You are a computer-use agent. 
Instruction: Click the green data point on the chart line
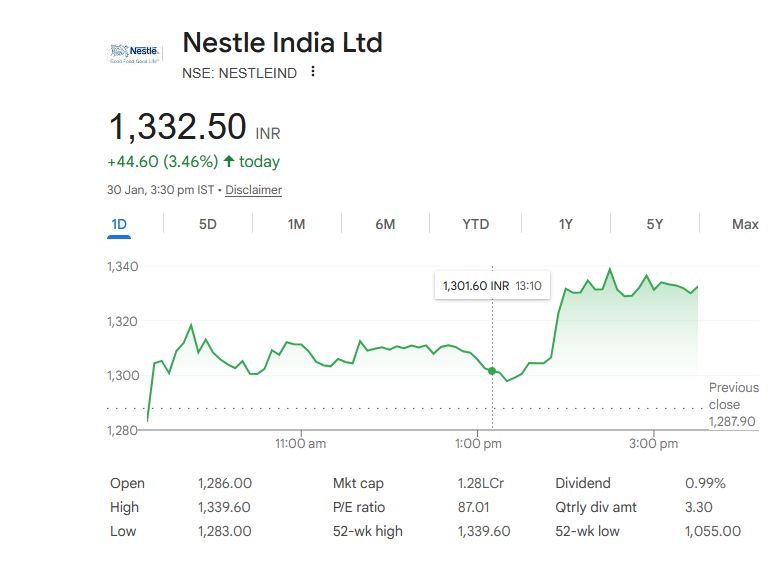492,371
